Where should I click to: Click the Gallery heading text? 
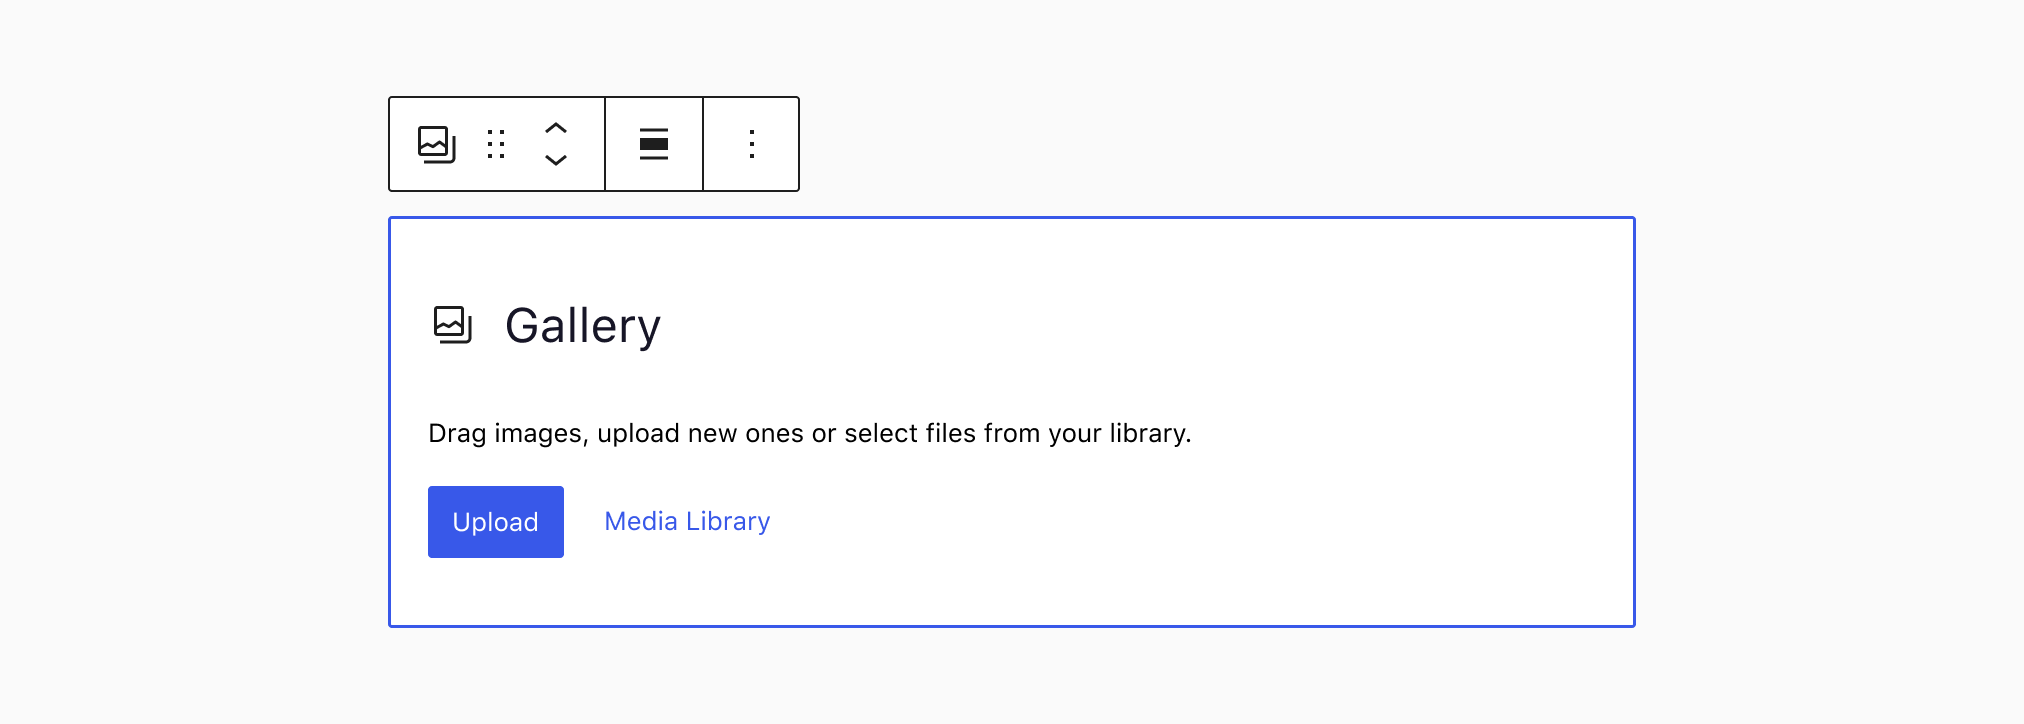(x=583, y=326)
